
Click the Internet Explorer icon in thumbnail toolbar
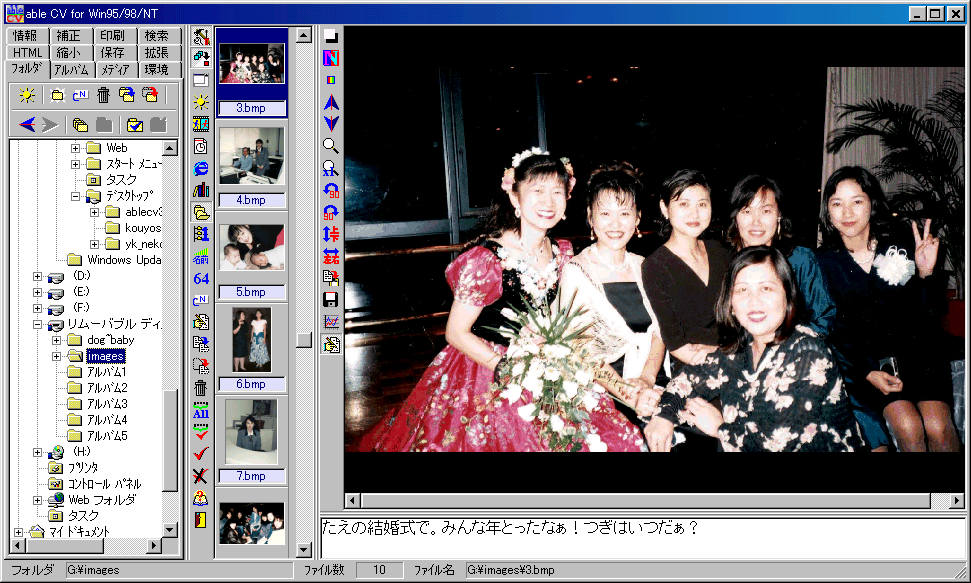[200, 168]
